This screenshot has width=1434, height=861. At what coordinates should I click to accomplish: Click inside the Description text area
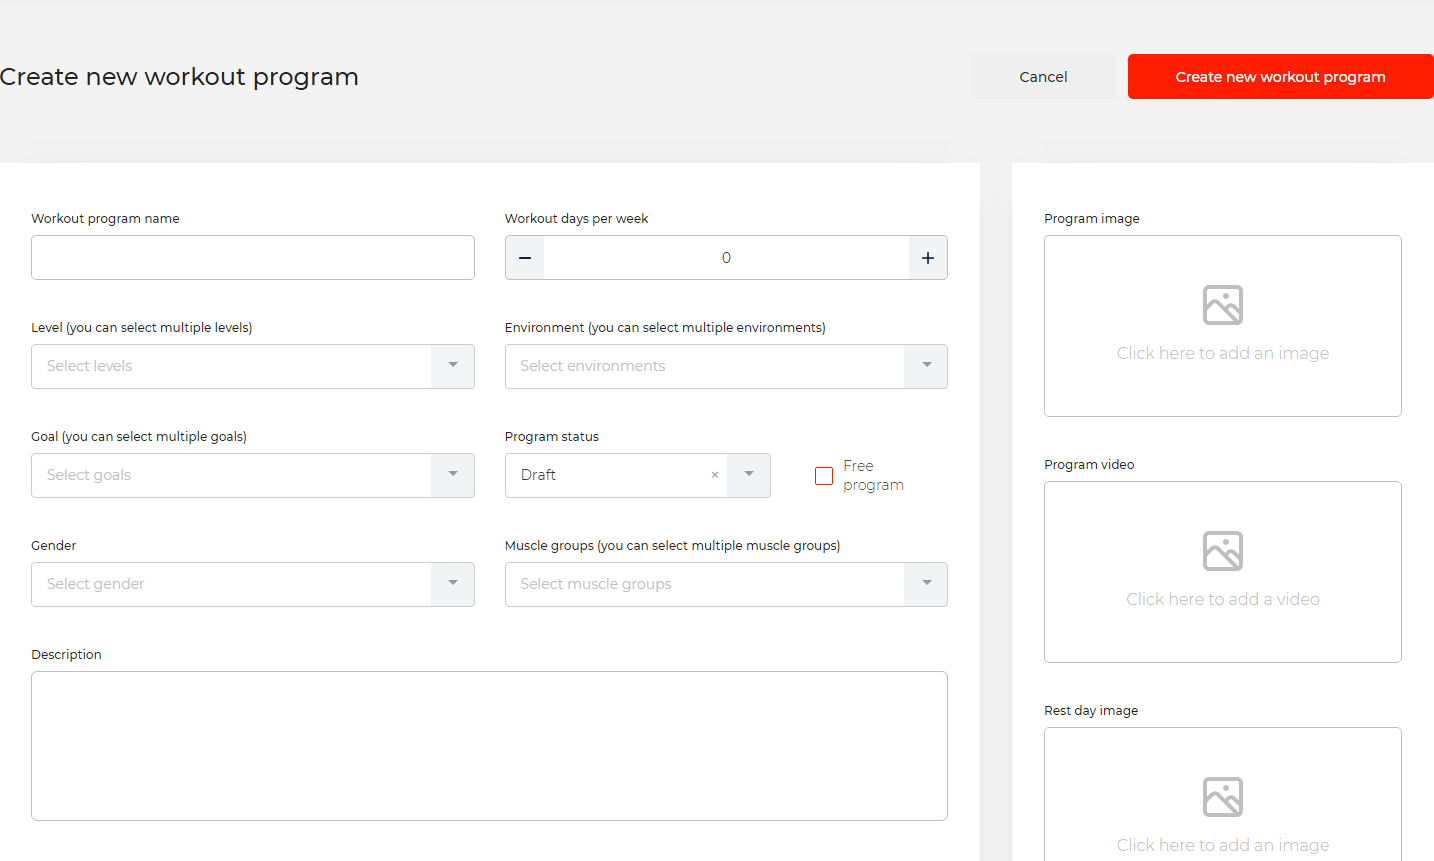tap(489, 746)
